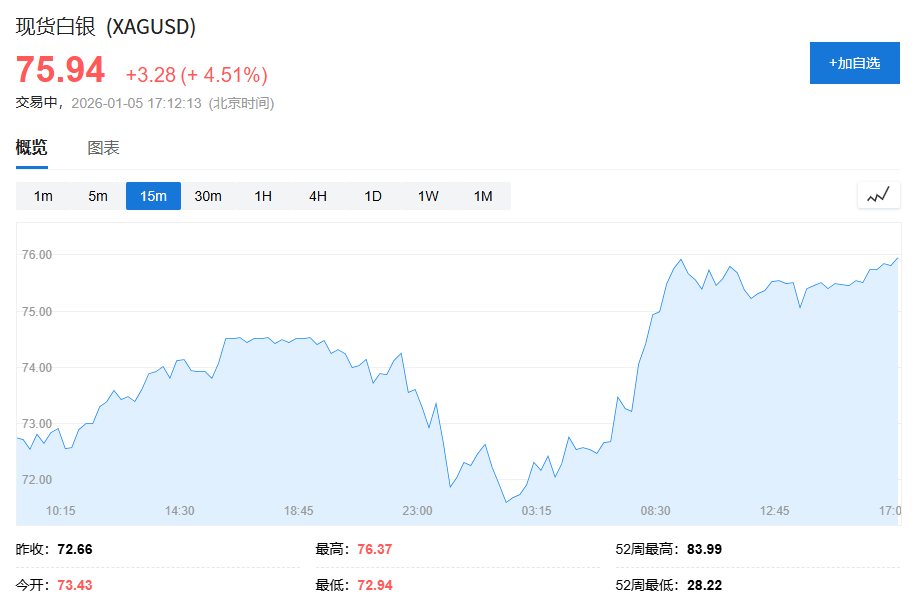This screenshot has height=600, width=918.
Task: Add XAGUSD to watchlist with +加自选
Action: pos(854,63)
